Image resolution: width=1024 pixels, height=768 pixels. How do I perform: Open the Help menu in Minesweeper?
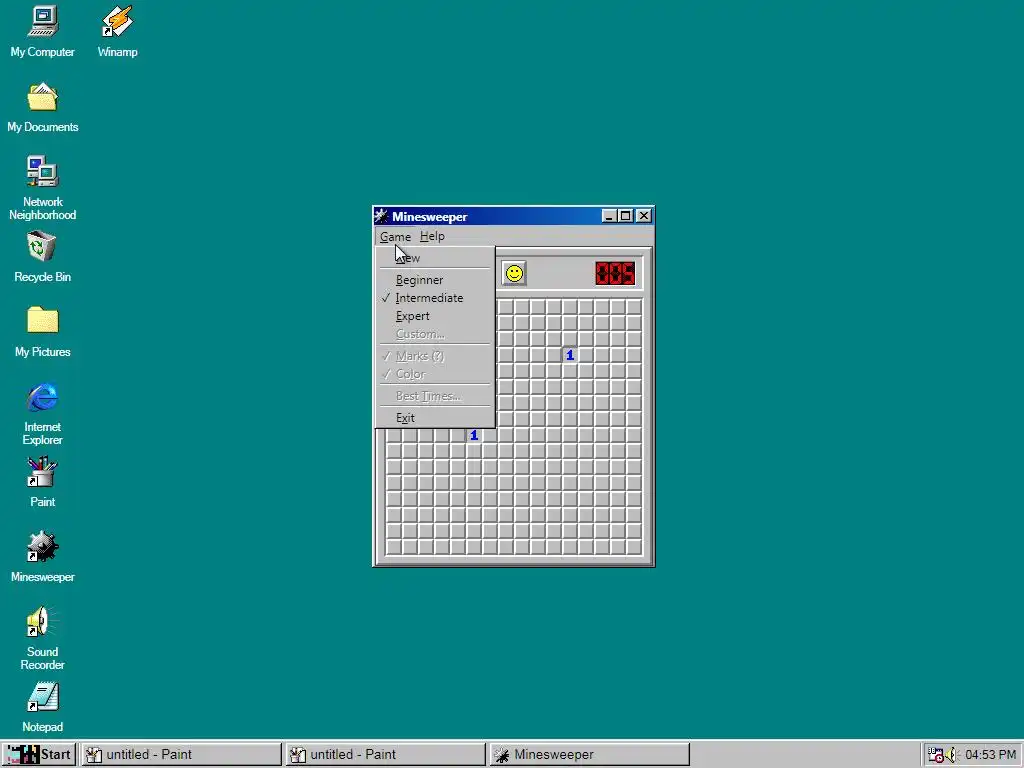[x=432, y=236]
